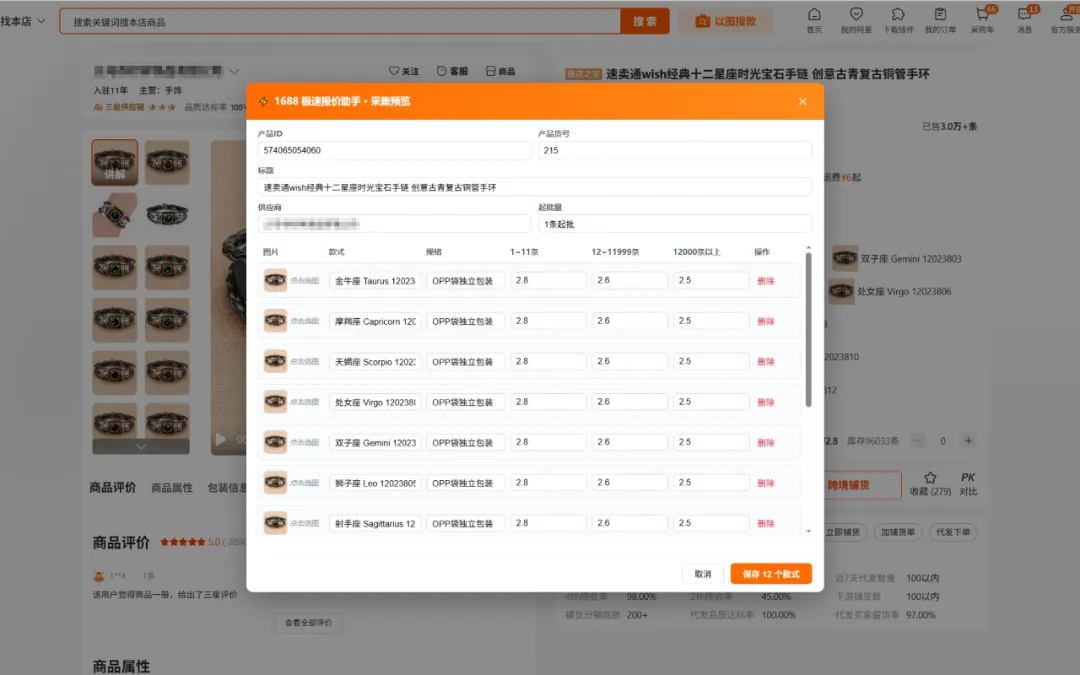Delete the 摩羯座 Capricorn row

pyautogui.click(x=766, y=321)
